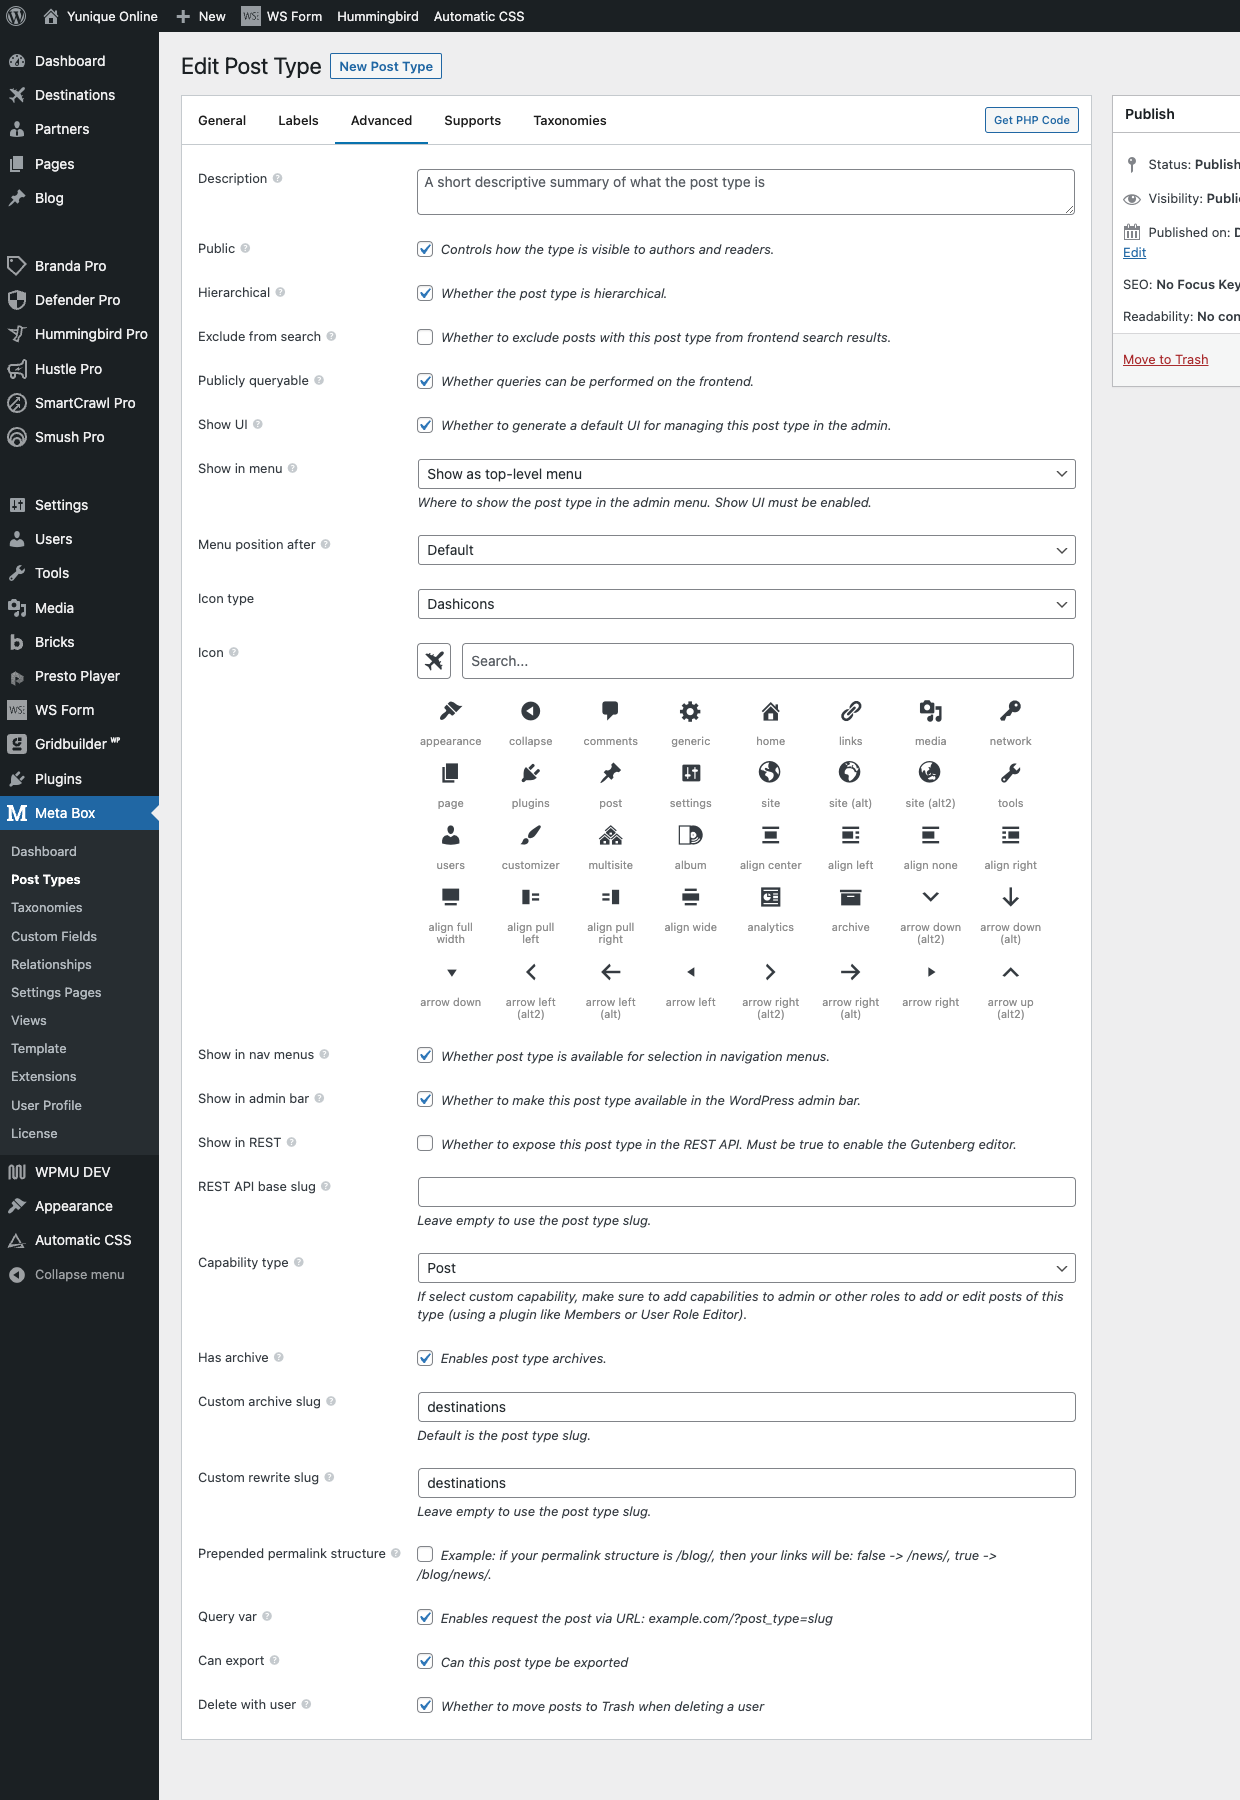Click the Description text area
Image resolution: width=1240 pixels, height=1800 pixels.
[x=746, y=192]
